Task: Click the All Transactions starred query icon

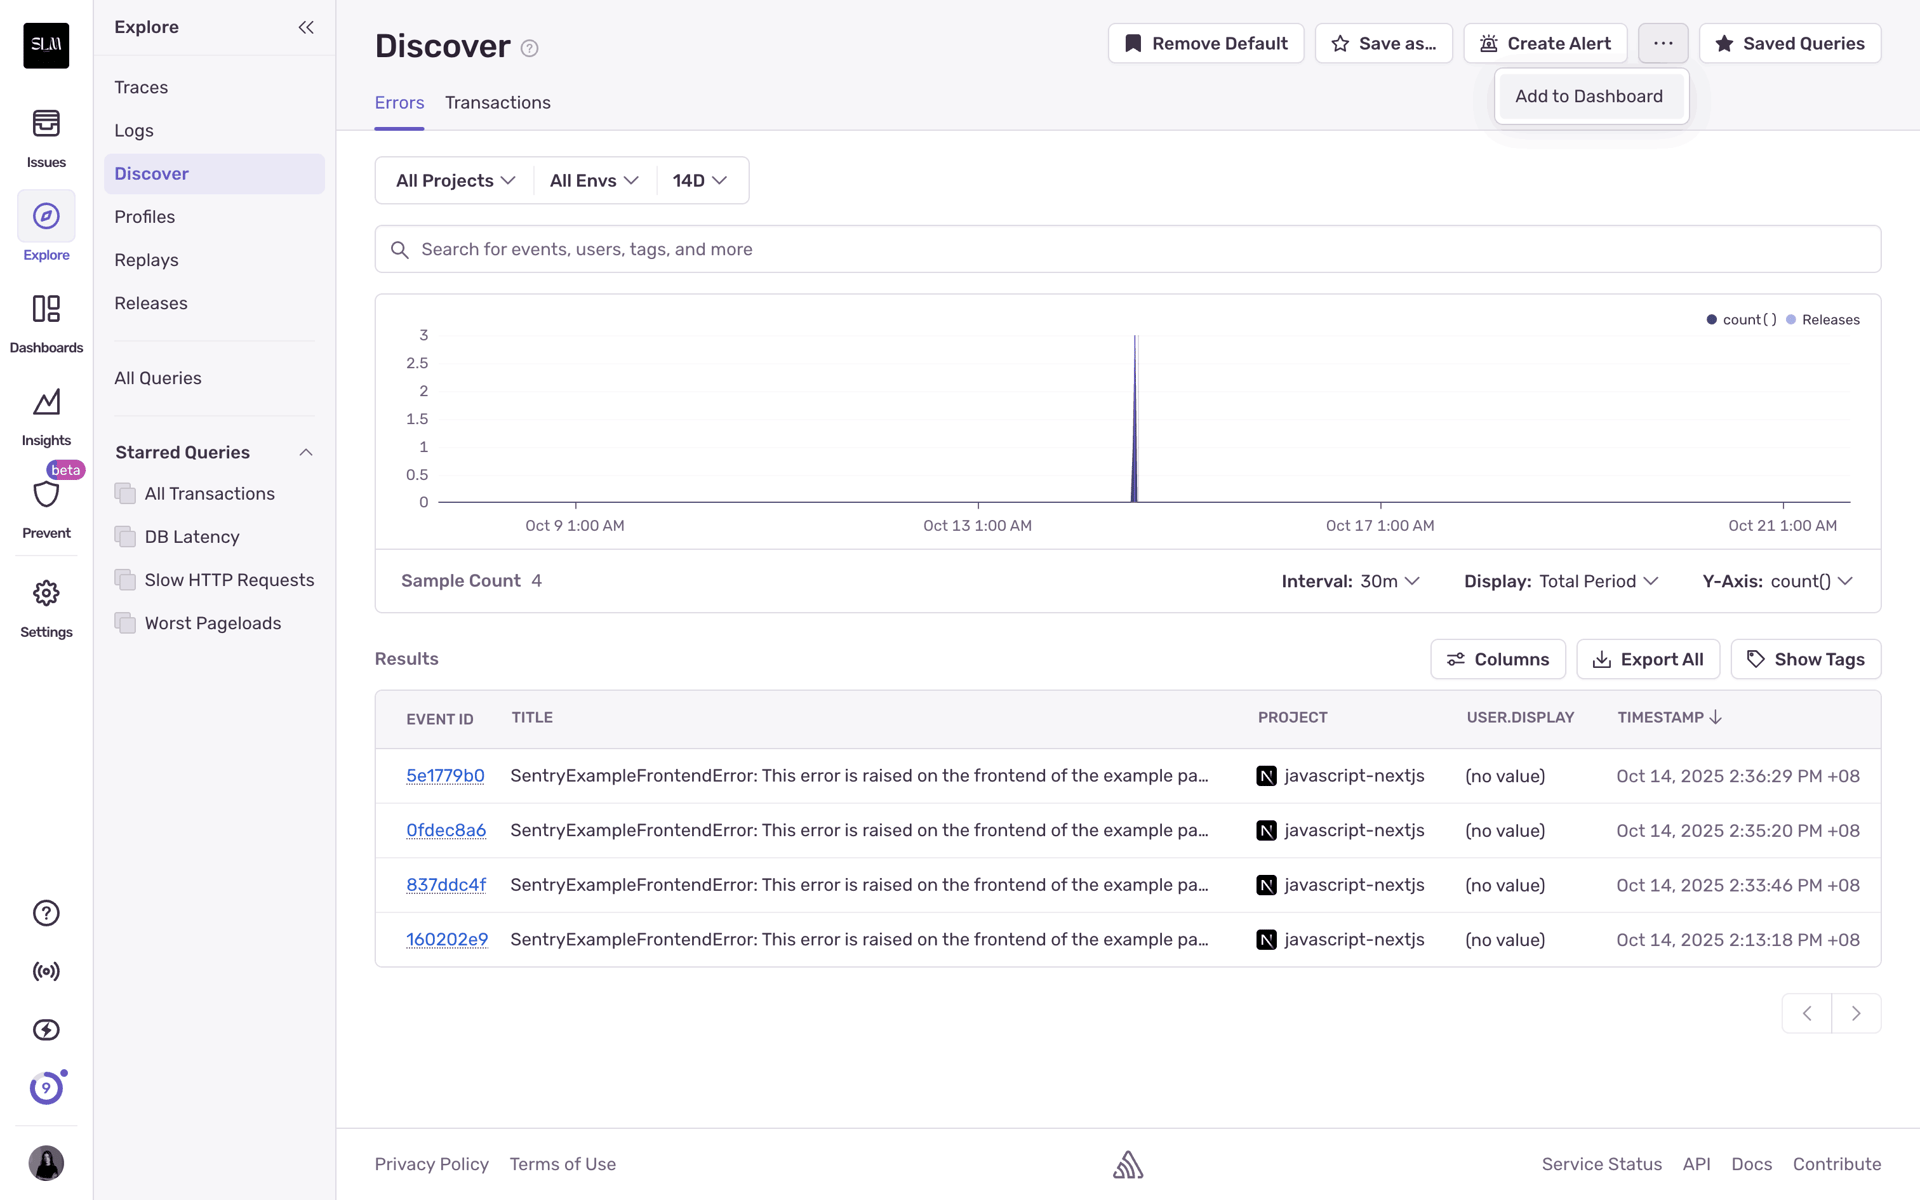Action: tap(125, 493)
